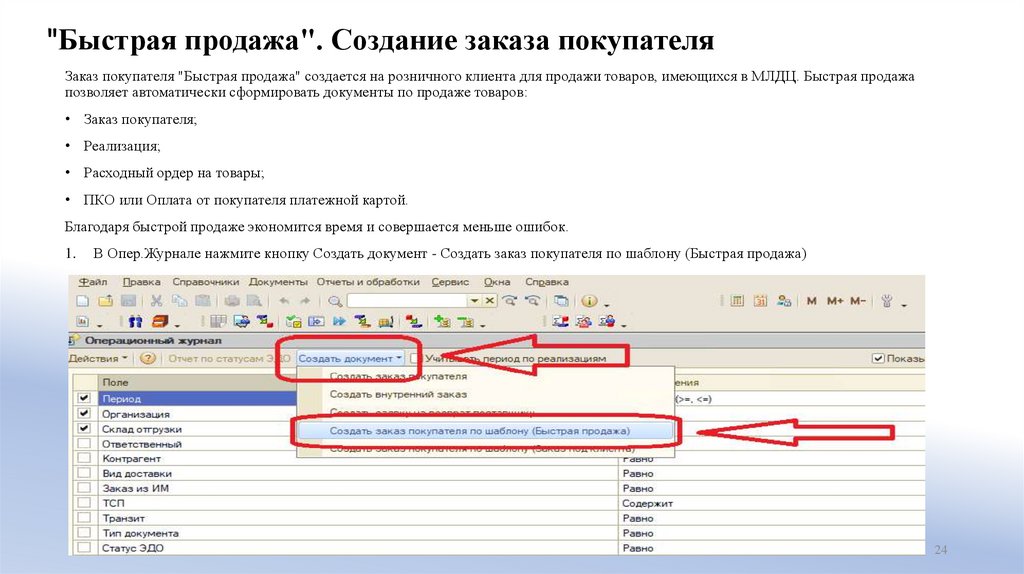Expand the dropdown arrow beside Info icon
This screenshot has height=574, width=1024.
point(607,304)
